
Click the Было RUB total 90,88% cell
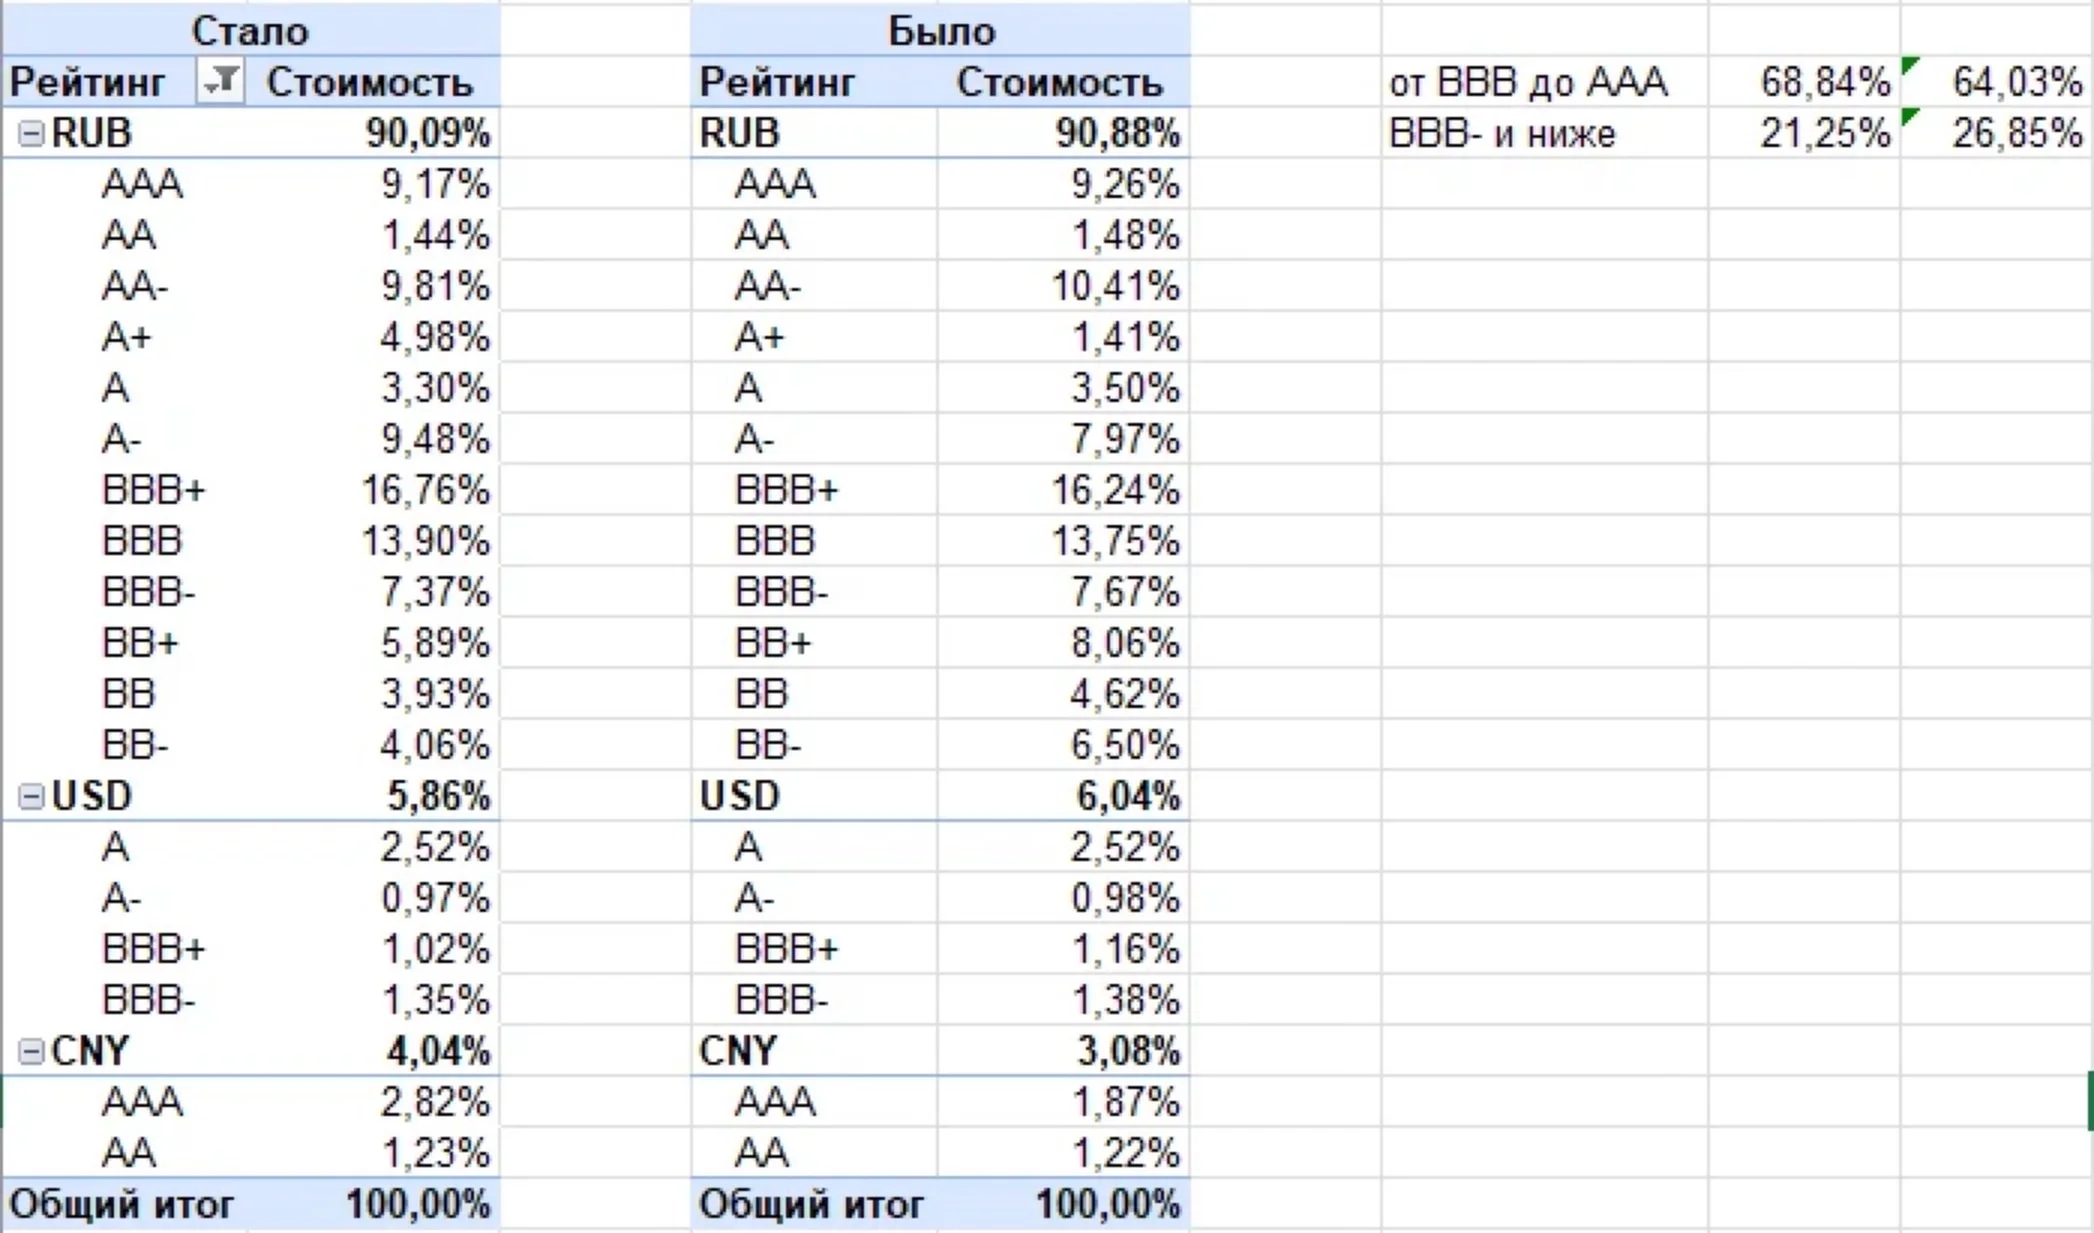click(1064, 132)
